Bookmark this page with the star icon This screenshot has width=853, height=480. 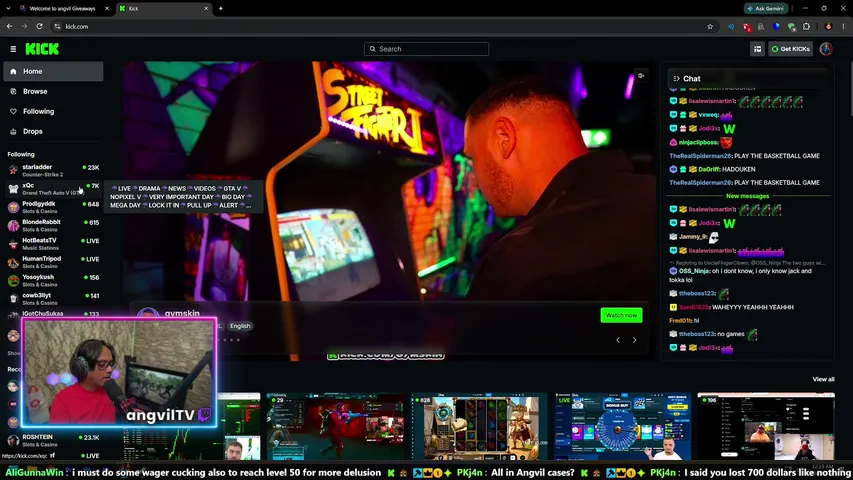710,26
